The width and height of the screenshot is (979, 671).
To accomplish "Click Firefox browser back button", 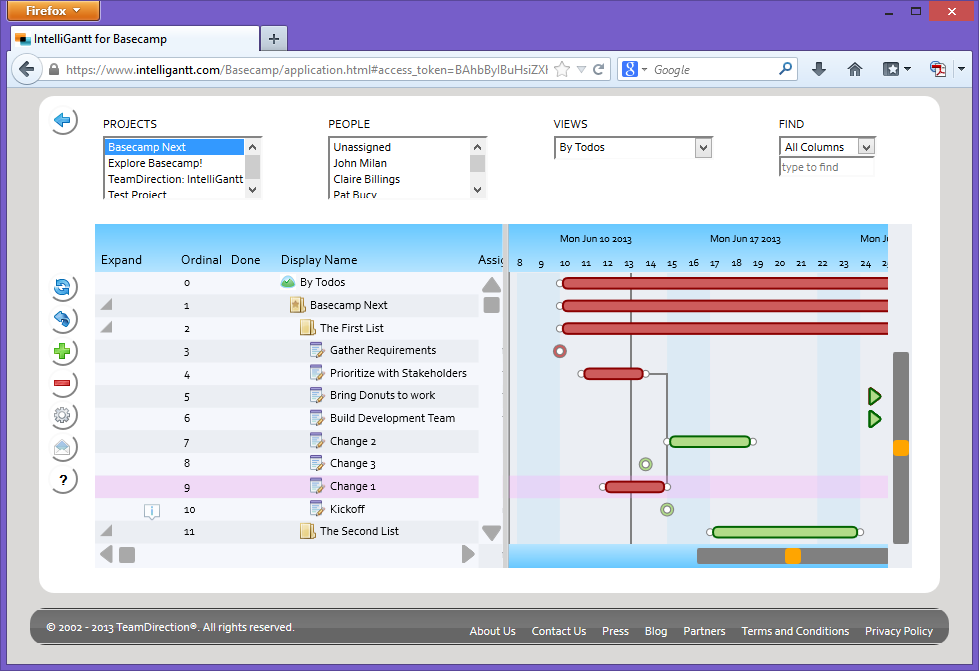I will tap(26, 69).
